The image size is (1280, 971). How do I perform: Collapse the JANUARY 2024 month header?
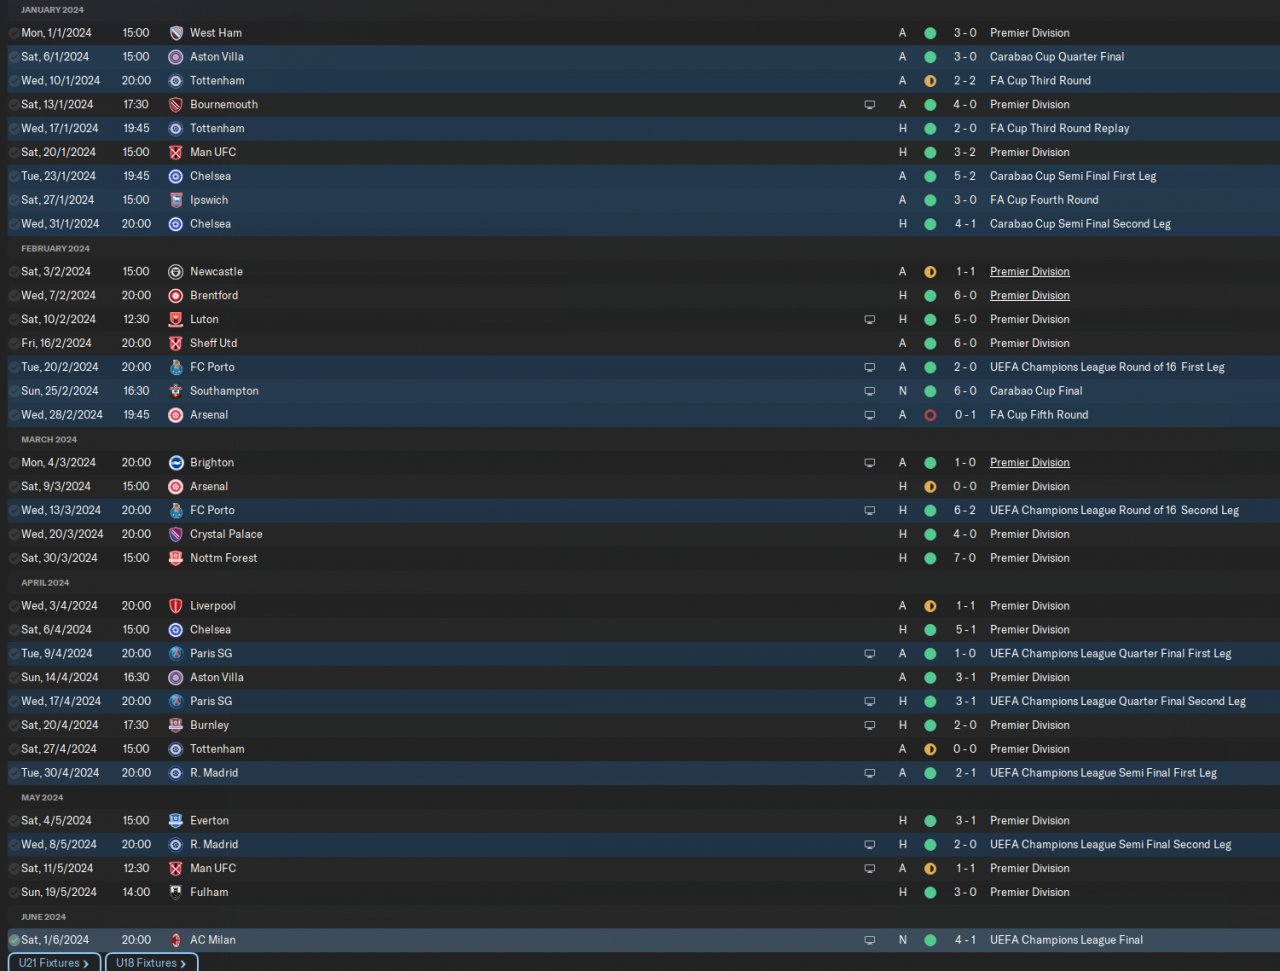[52, 10]
